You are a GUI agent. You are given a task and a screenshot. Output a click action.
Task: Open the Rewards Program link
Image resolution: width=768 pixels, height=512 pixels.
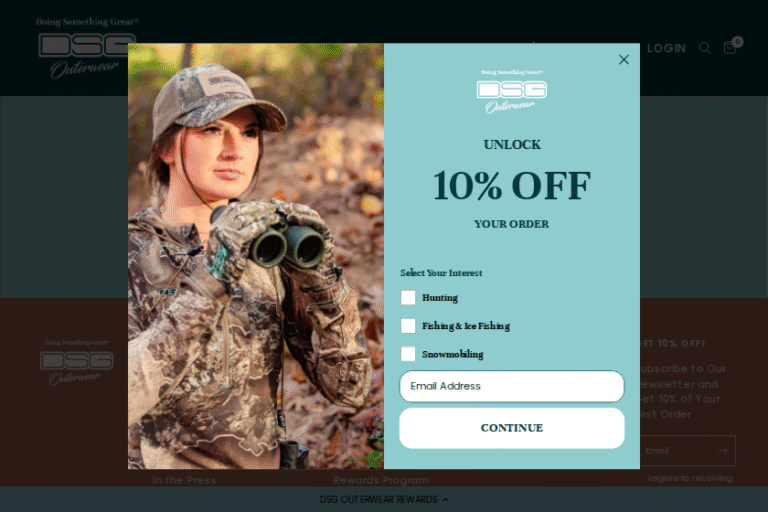point(381,480)
